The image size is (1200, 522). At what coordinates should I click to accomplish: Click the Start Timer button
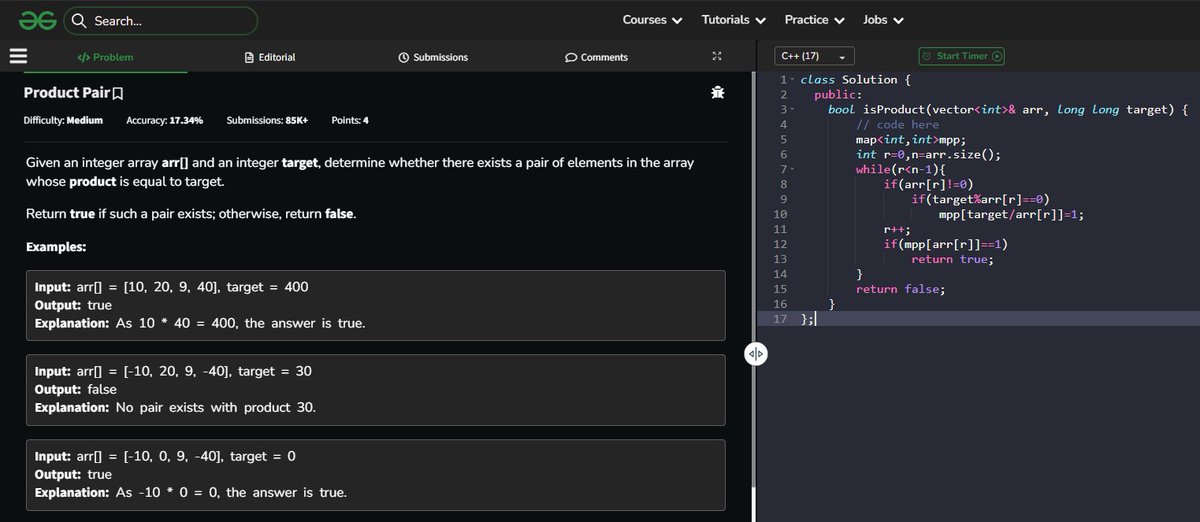(962, 56)
